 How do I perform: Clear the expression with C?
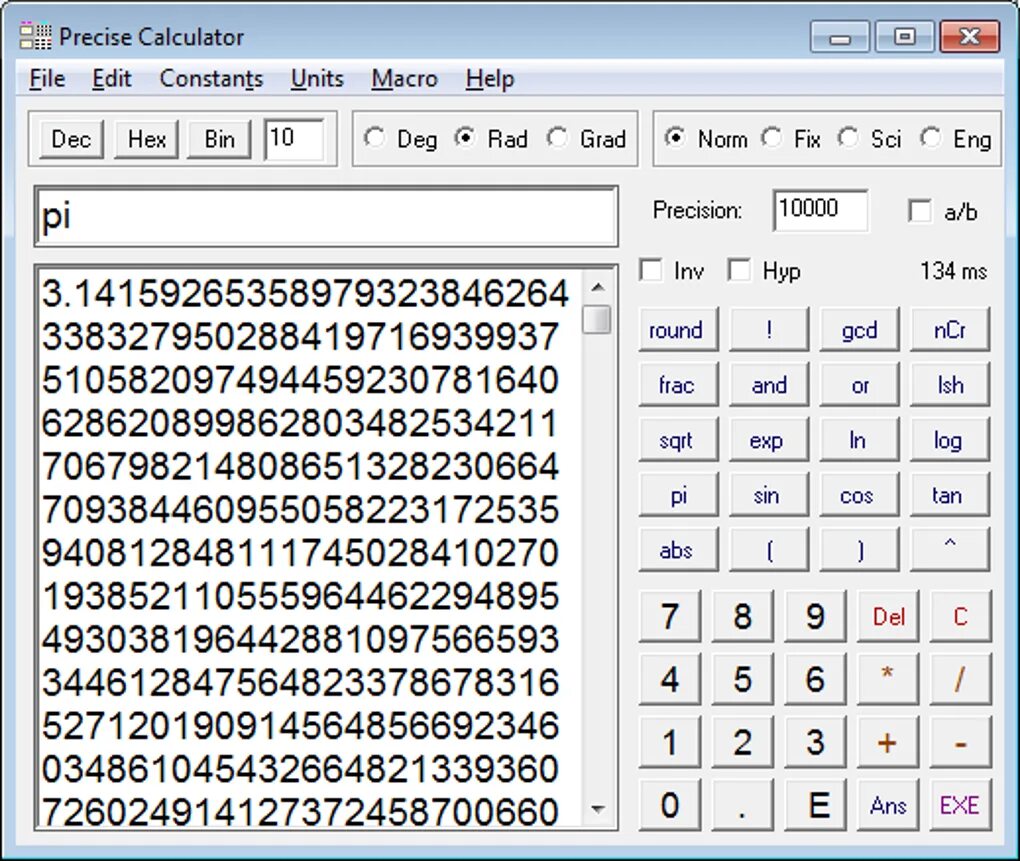pos(961,616)
